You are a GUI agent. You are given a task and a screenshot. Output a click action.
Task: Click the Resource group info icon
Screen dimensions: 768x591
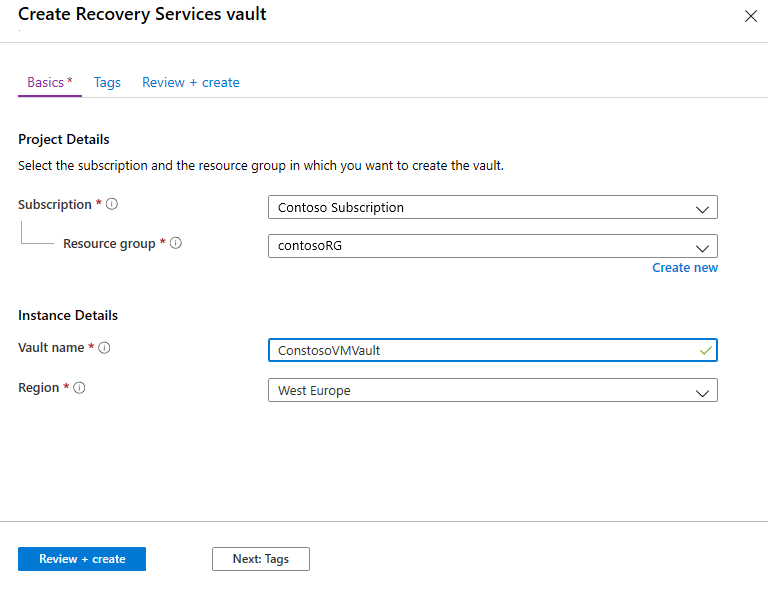pyautogui.click(x=176, y=243)
